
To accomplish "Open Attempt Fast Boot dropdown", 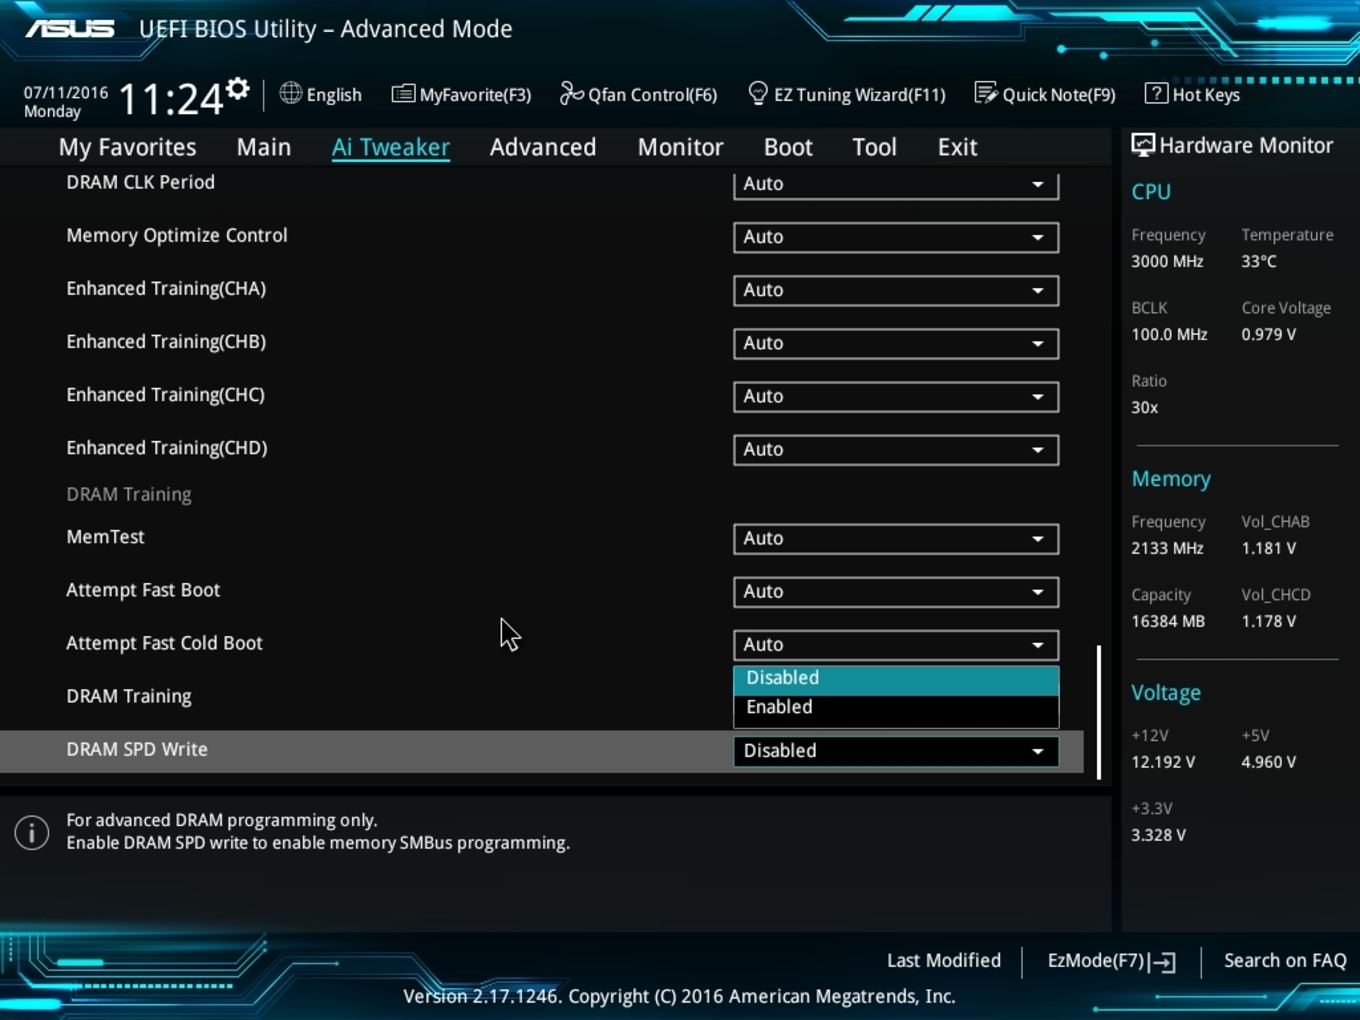I will pyautogui.click(x=896, y=591).
